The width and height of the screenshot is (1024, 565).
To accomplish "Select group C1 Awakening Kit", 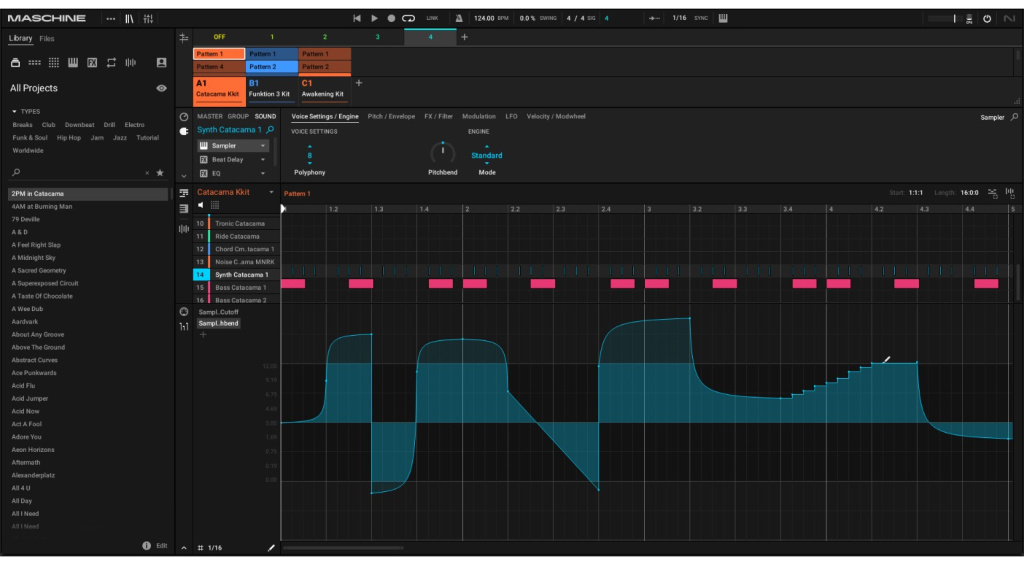I will click(325, 90).
